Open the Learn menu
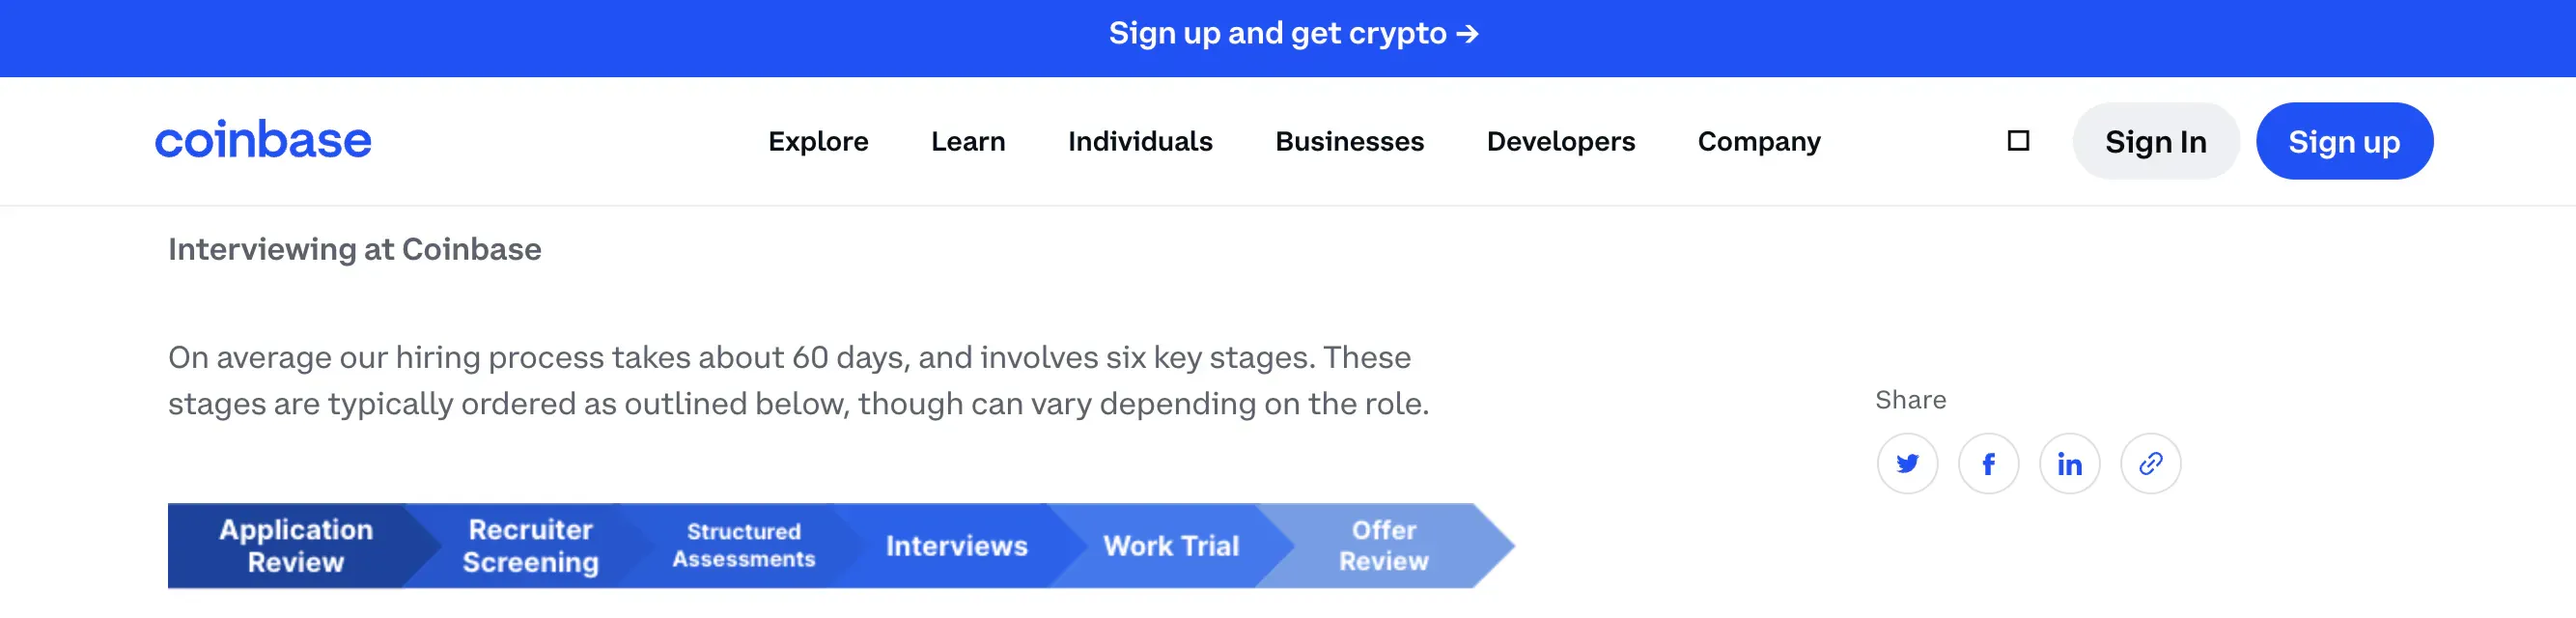Screen dimensions: 2576x618 click(x=968, y=141)
